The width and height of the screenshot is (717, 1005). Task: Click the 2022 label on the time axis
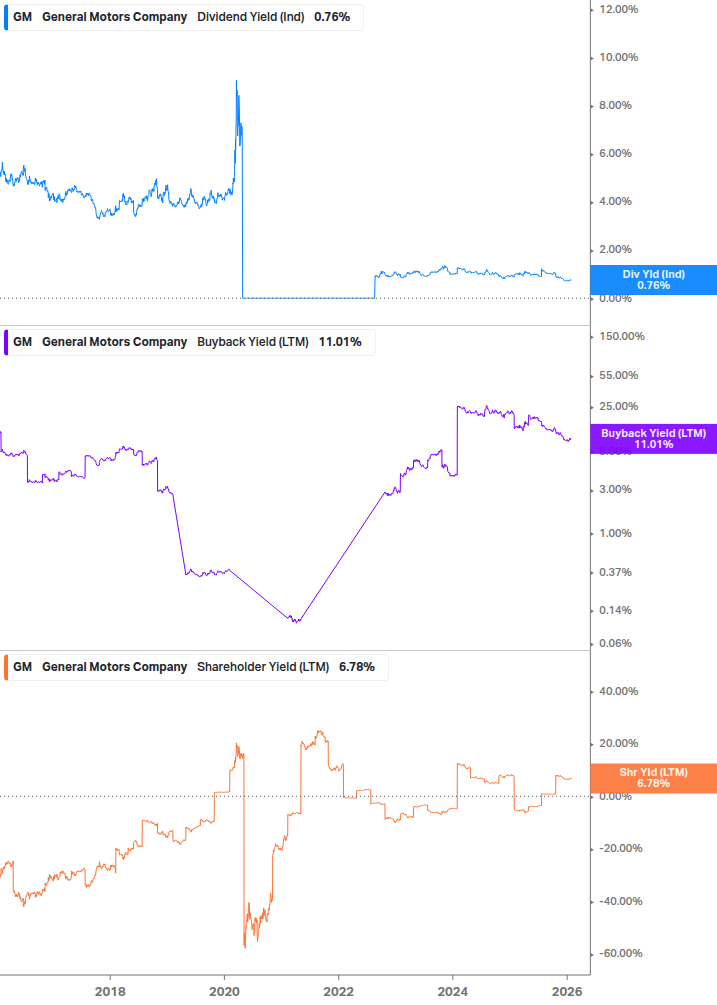pos(339,993)
